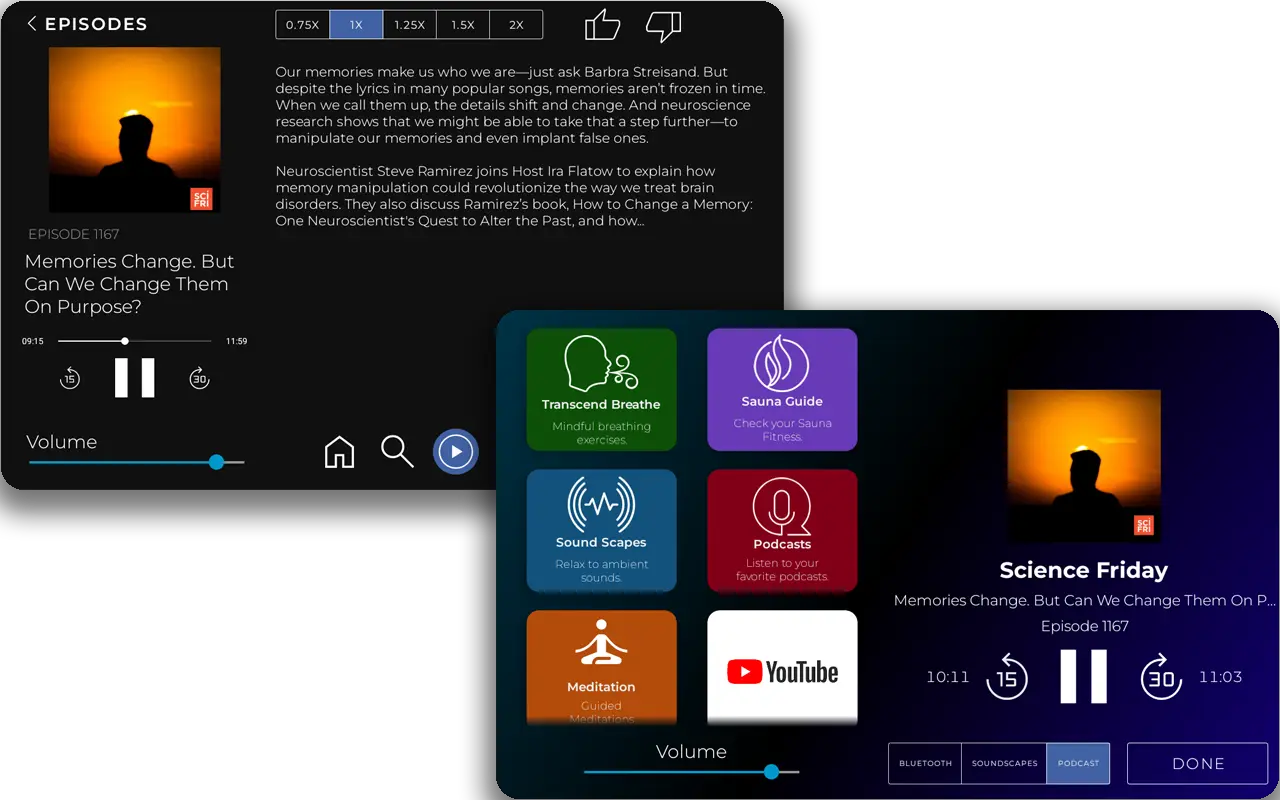
Task: Click the Science Friday episode artwork
Action: [x=1084, y=464]
